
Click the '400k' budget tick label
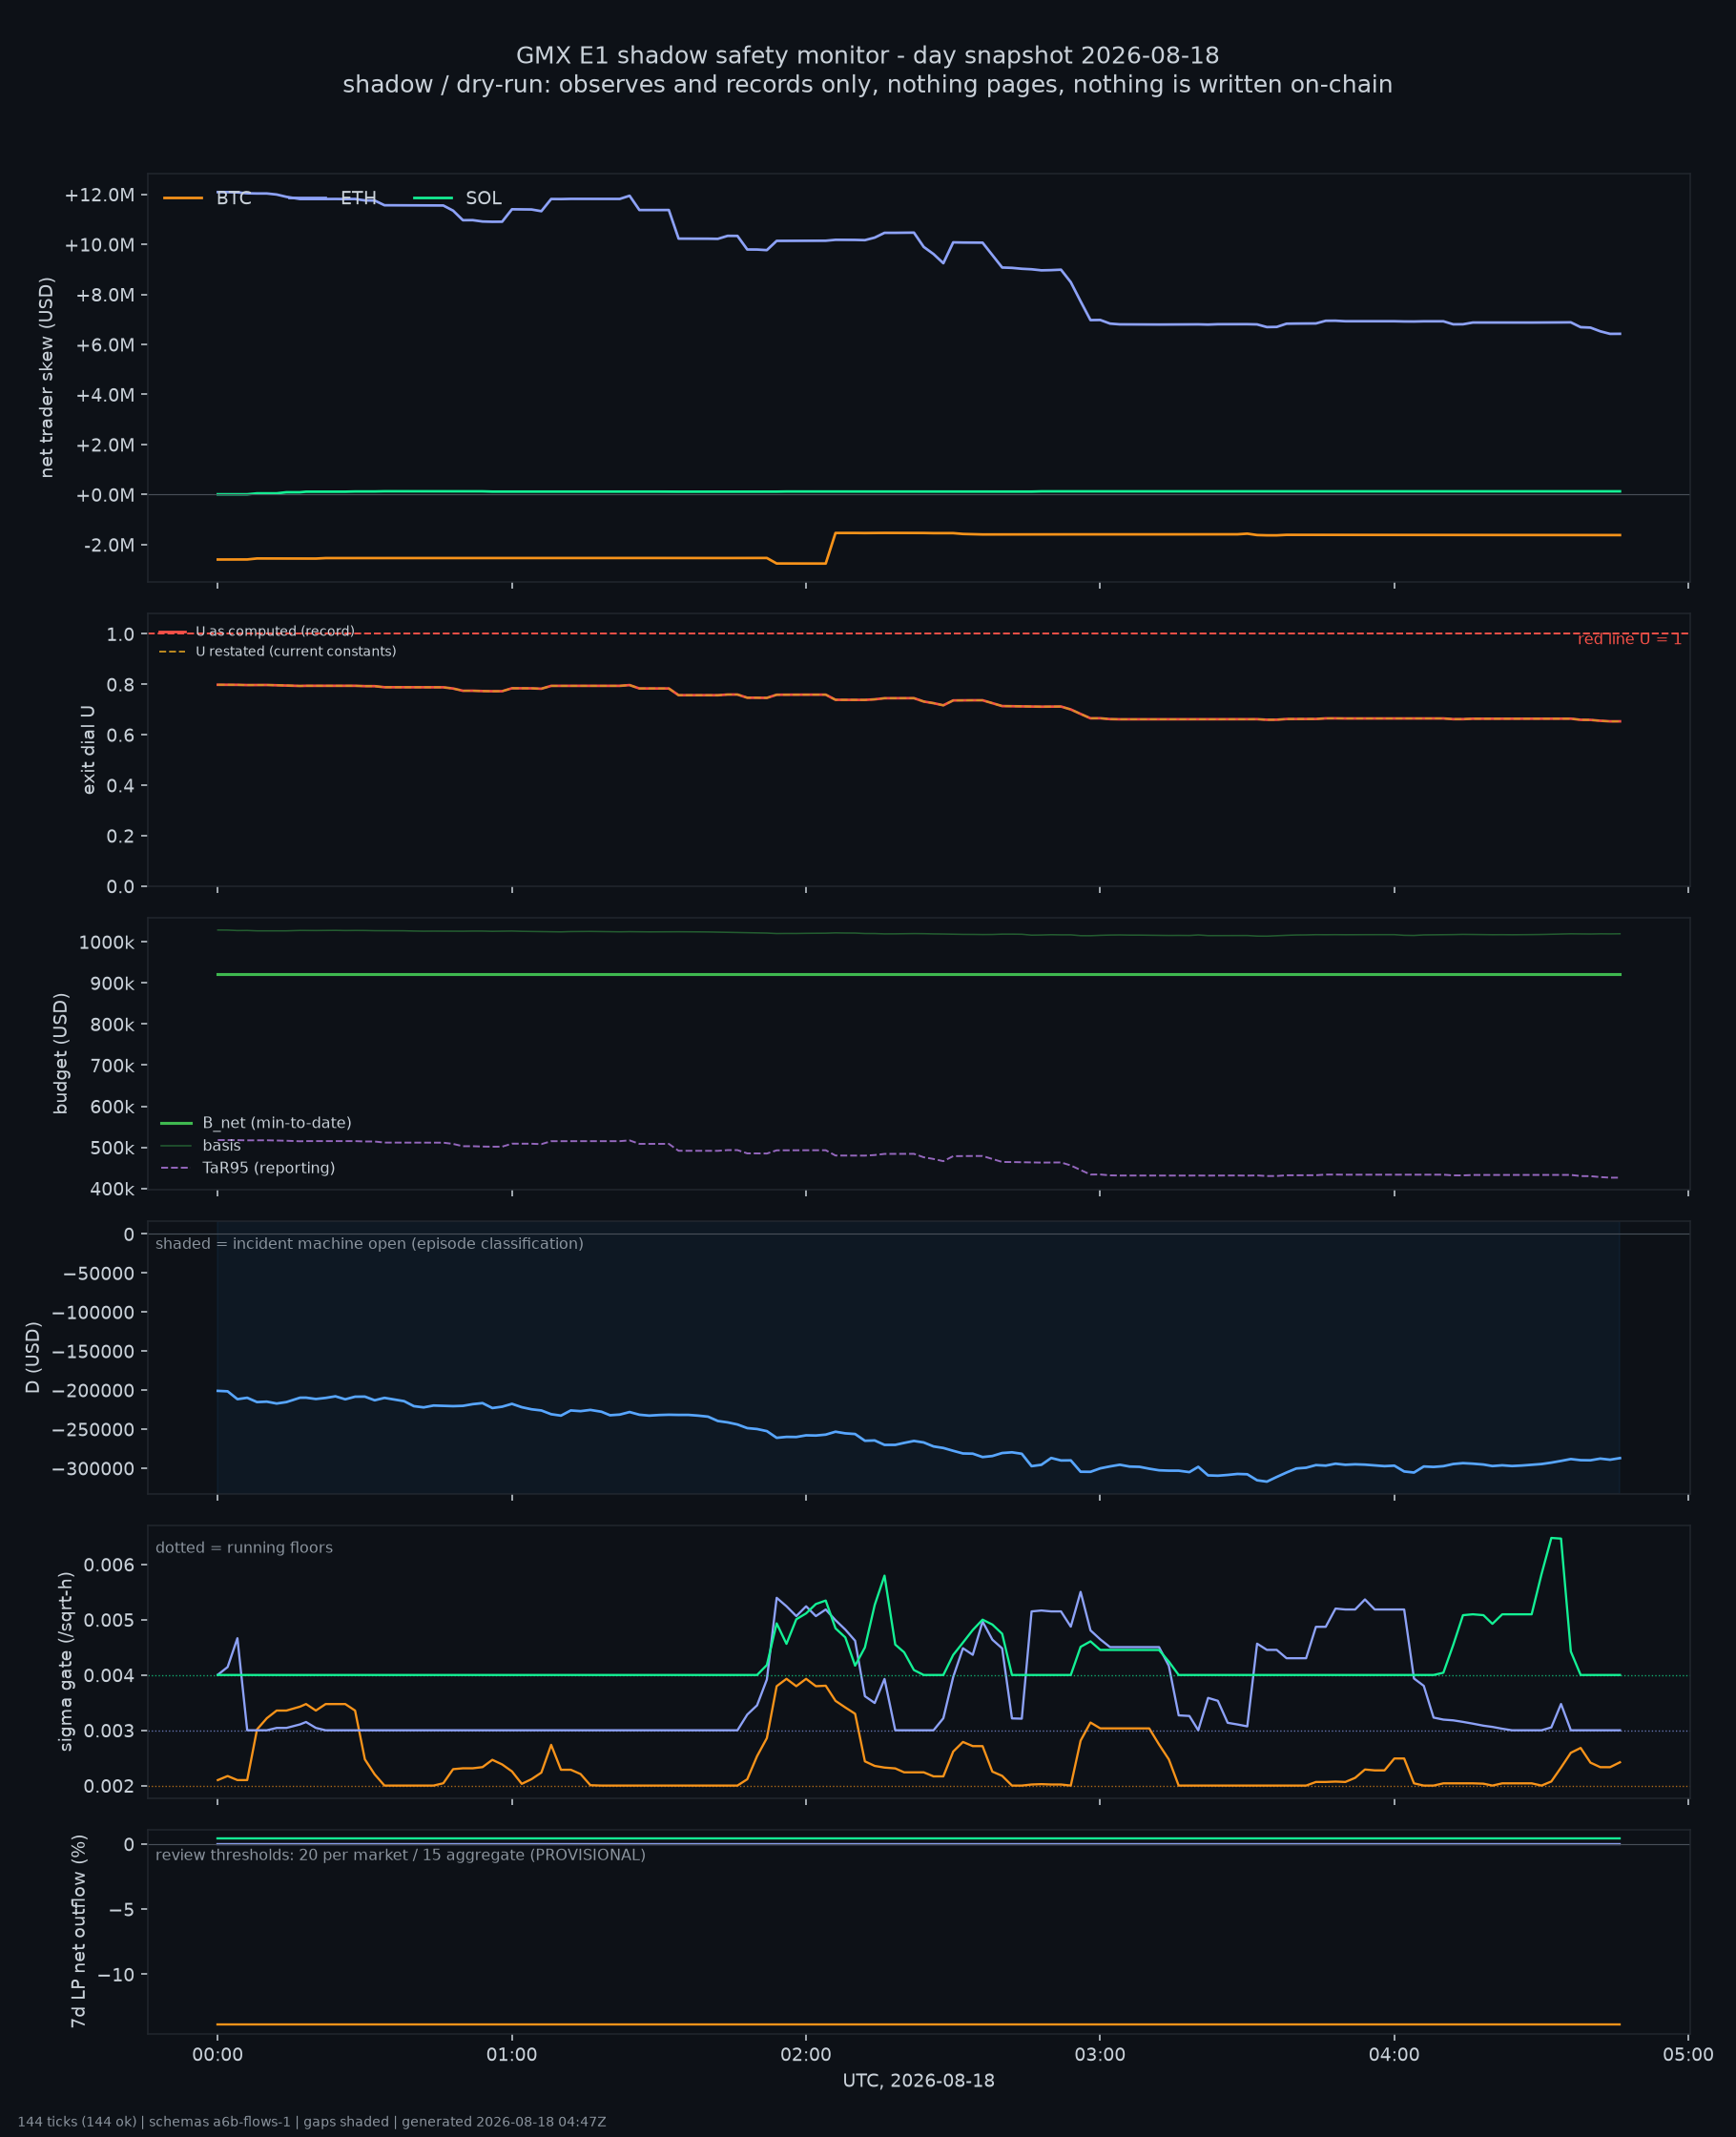click(x=110, y=1189)
